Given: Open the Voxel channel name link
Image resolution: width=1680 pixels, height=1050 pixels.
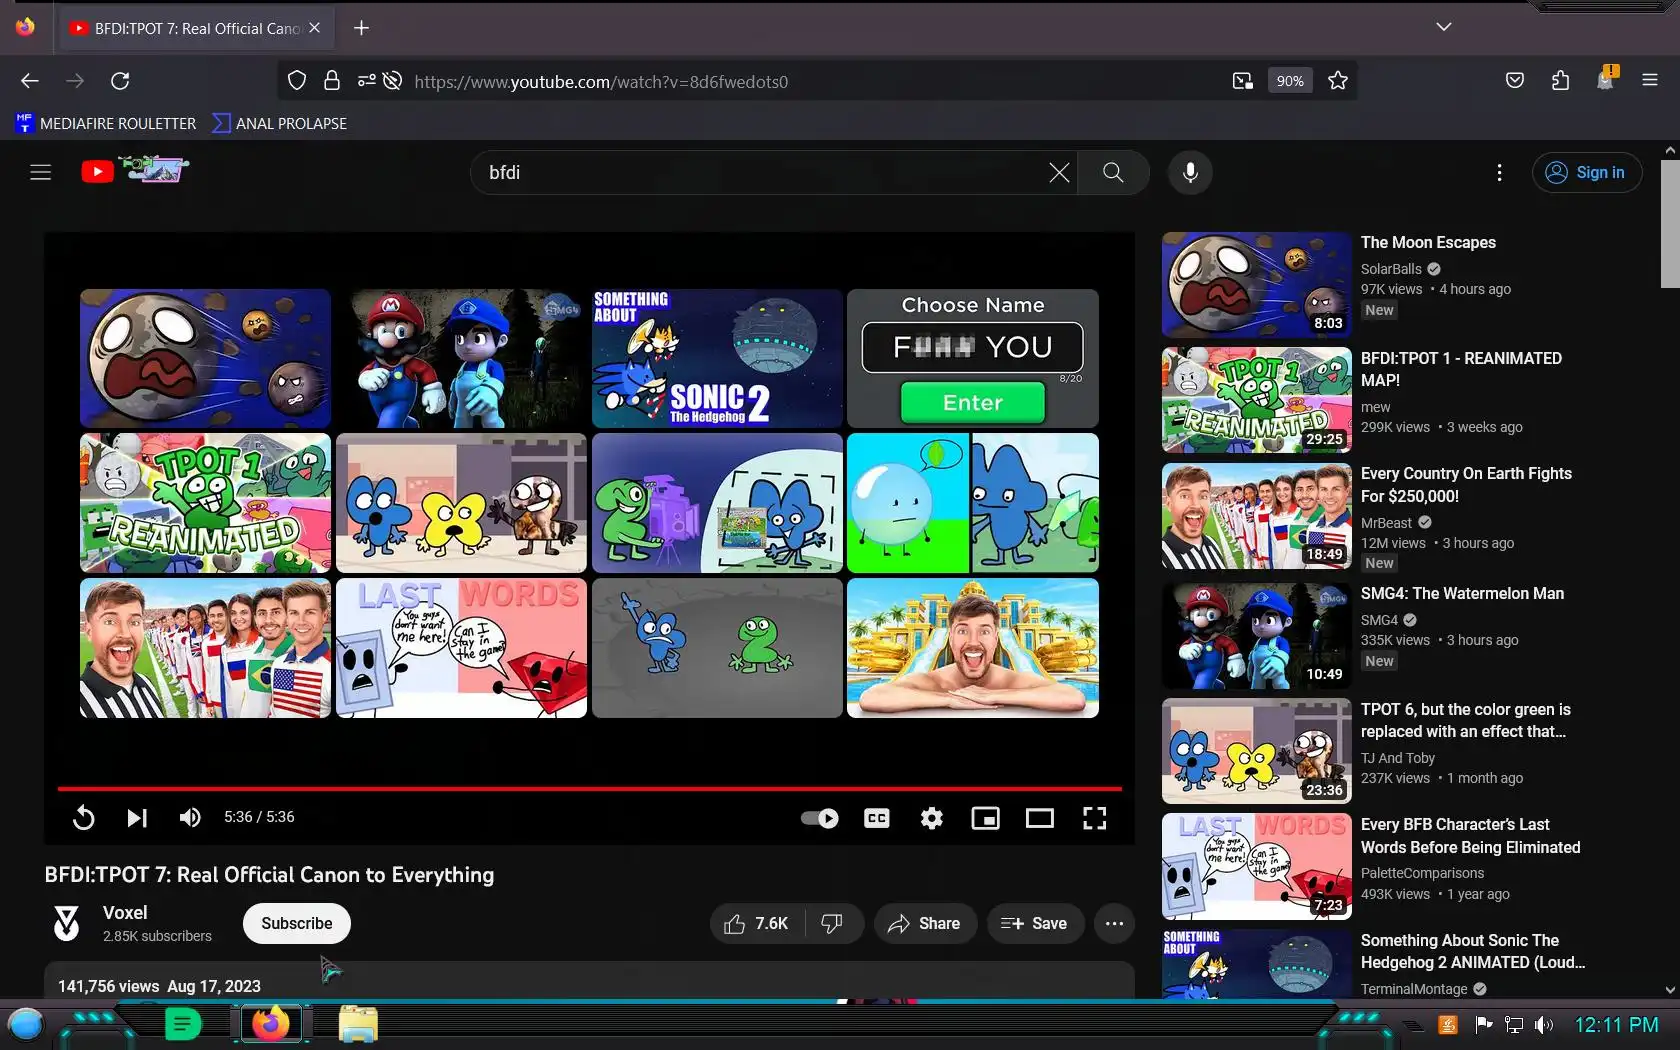Looking at the screenshot, I should point(125,913).
